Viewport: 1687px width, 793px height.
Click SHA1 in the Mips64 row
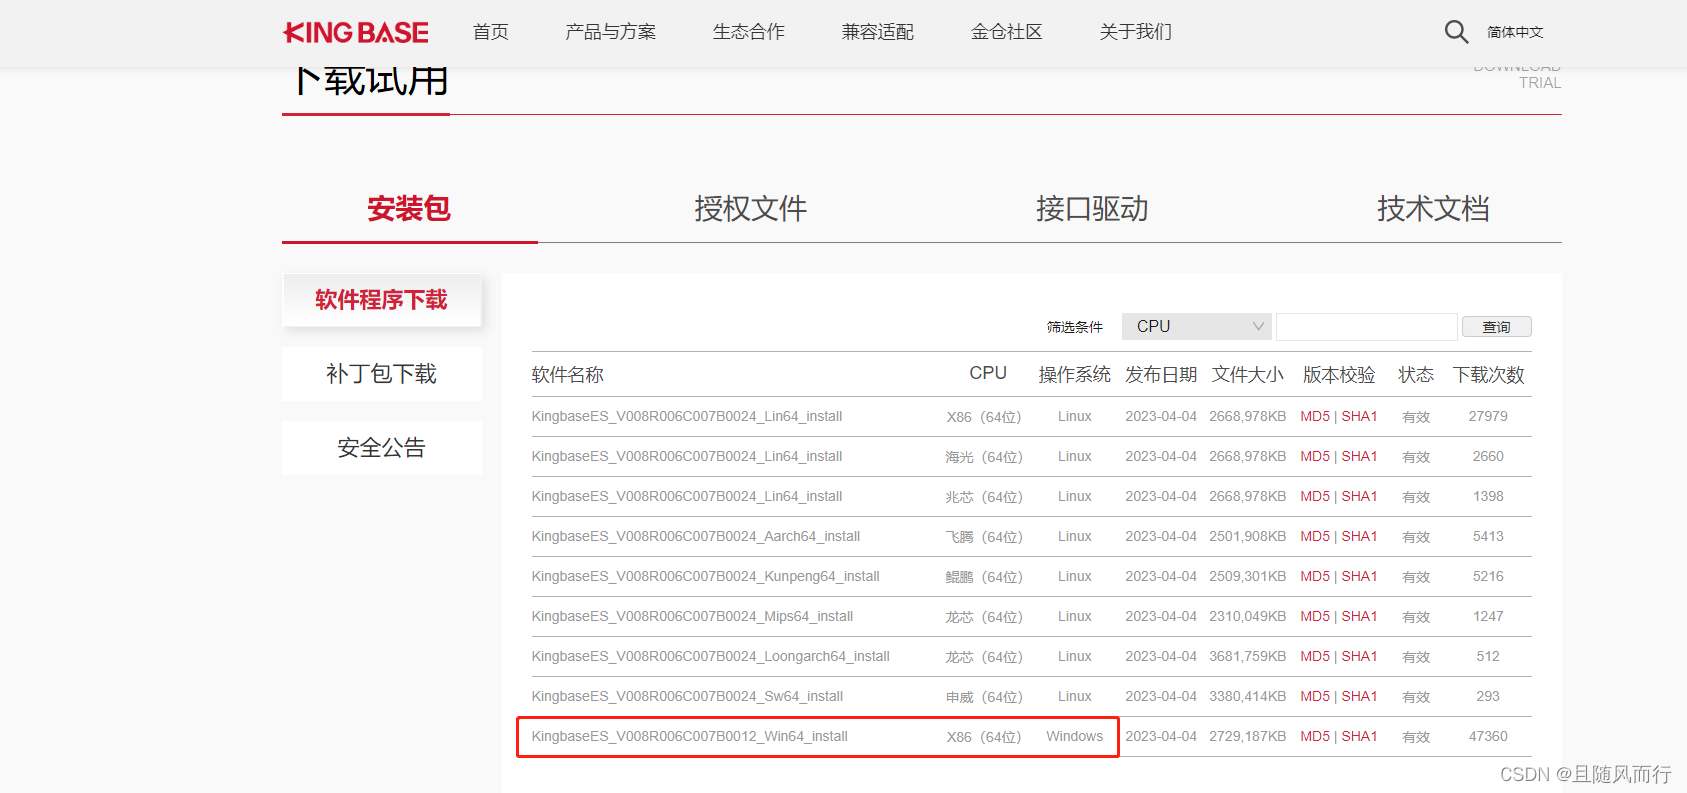pos(1359,616)
